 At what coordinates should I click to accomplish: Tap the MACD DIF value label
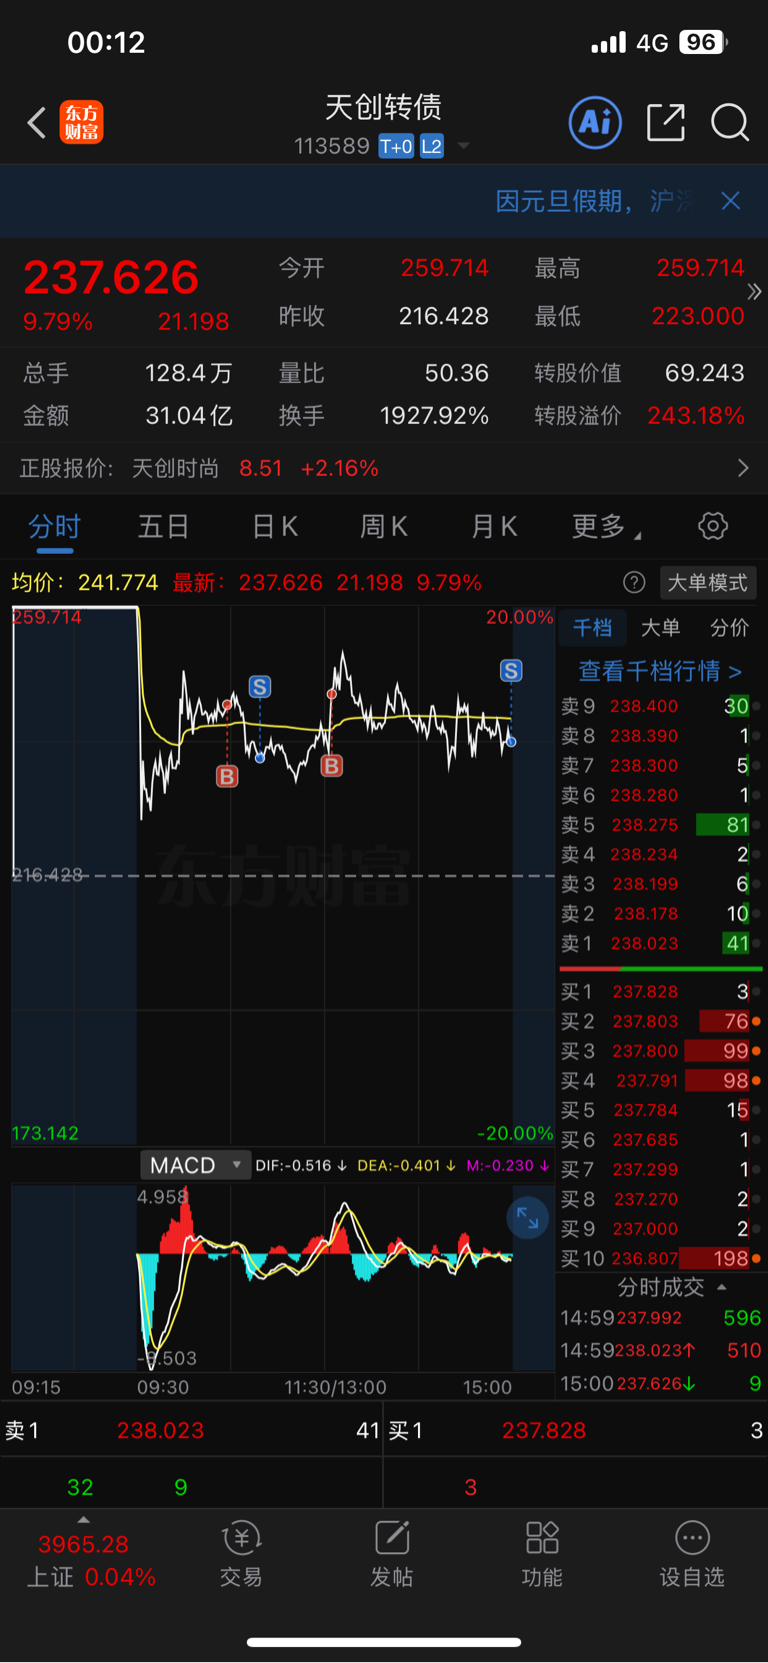[301, 1165]
